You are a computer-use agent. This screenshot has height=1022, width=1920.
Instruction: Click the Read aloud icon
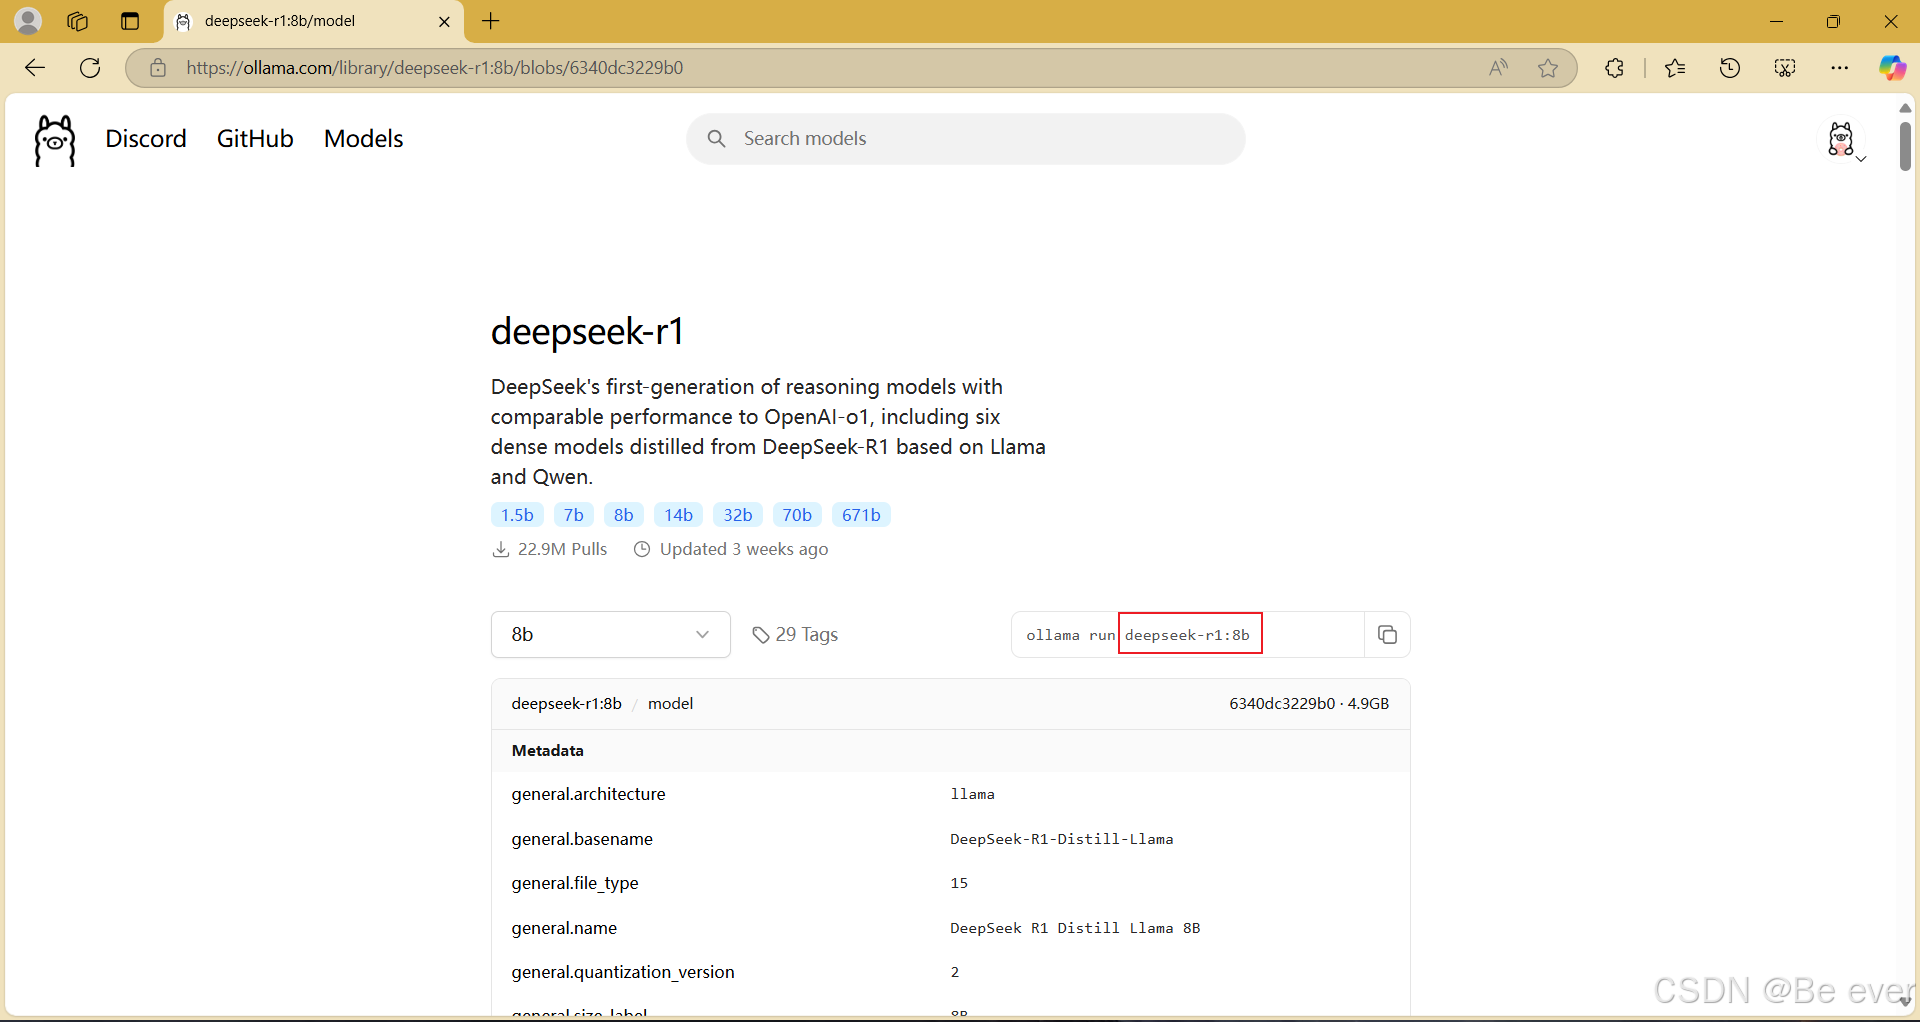click(1498, 67)
